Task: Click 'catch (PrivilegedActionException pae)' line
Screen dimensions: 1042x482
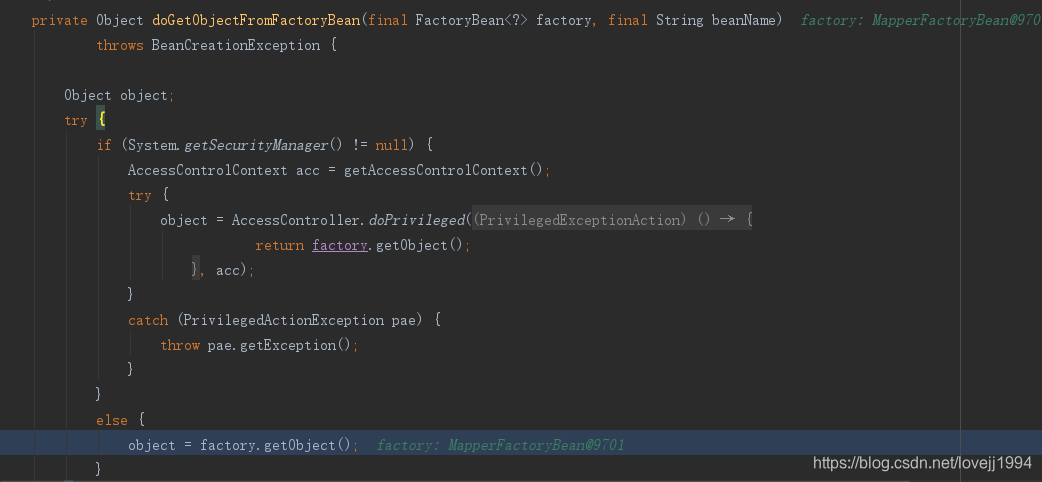Action: click(285, 320)
